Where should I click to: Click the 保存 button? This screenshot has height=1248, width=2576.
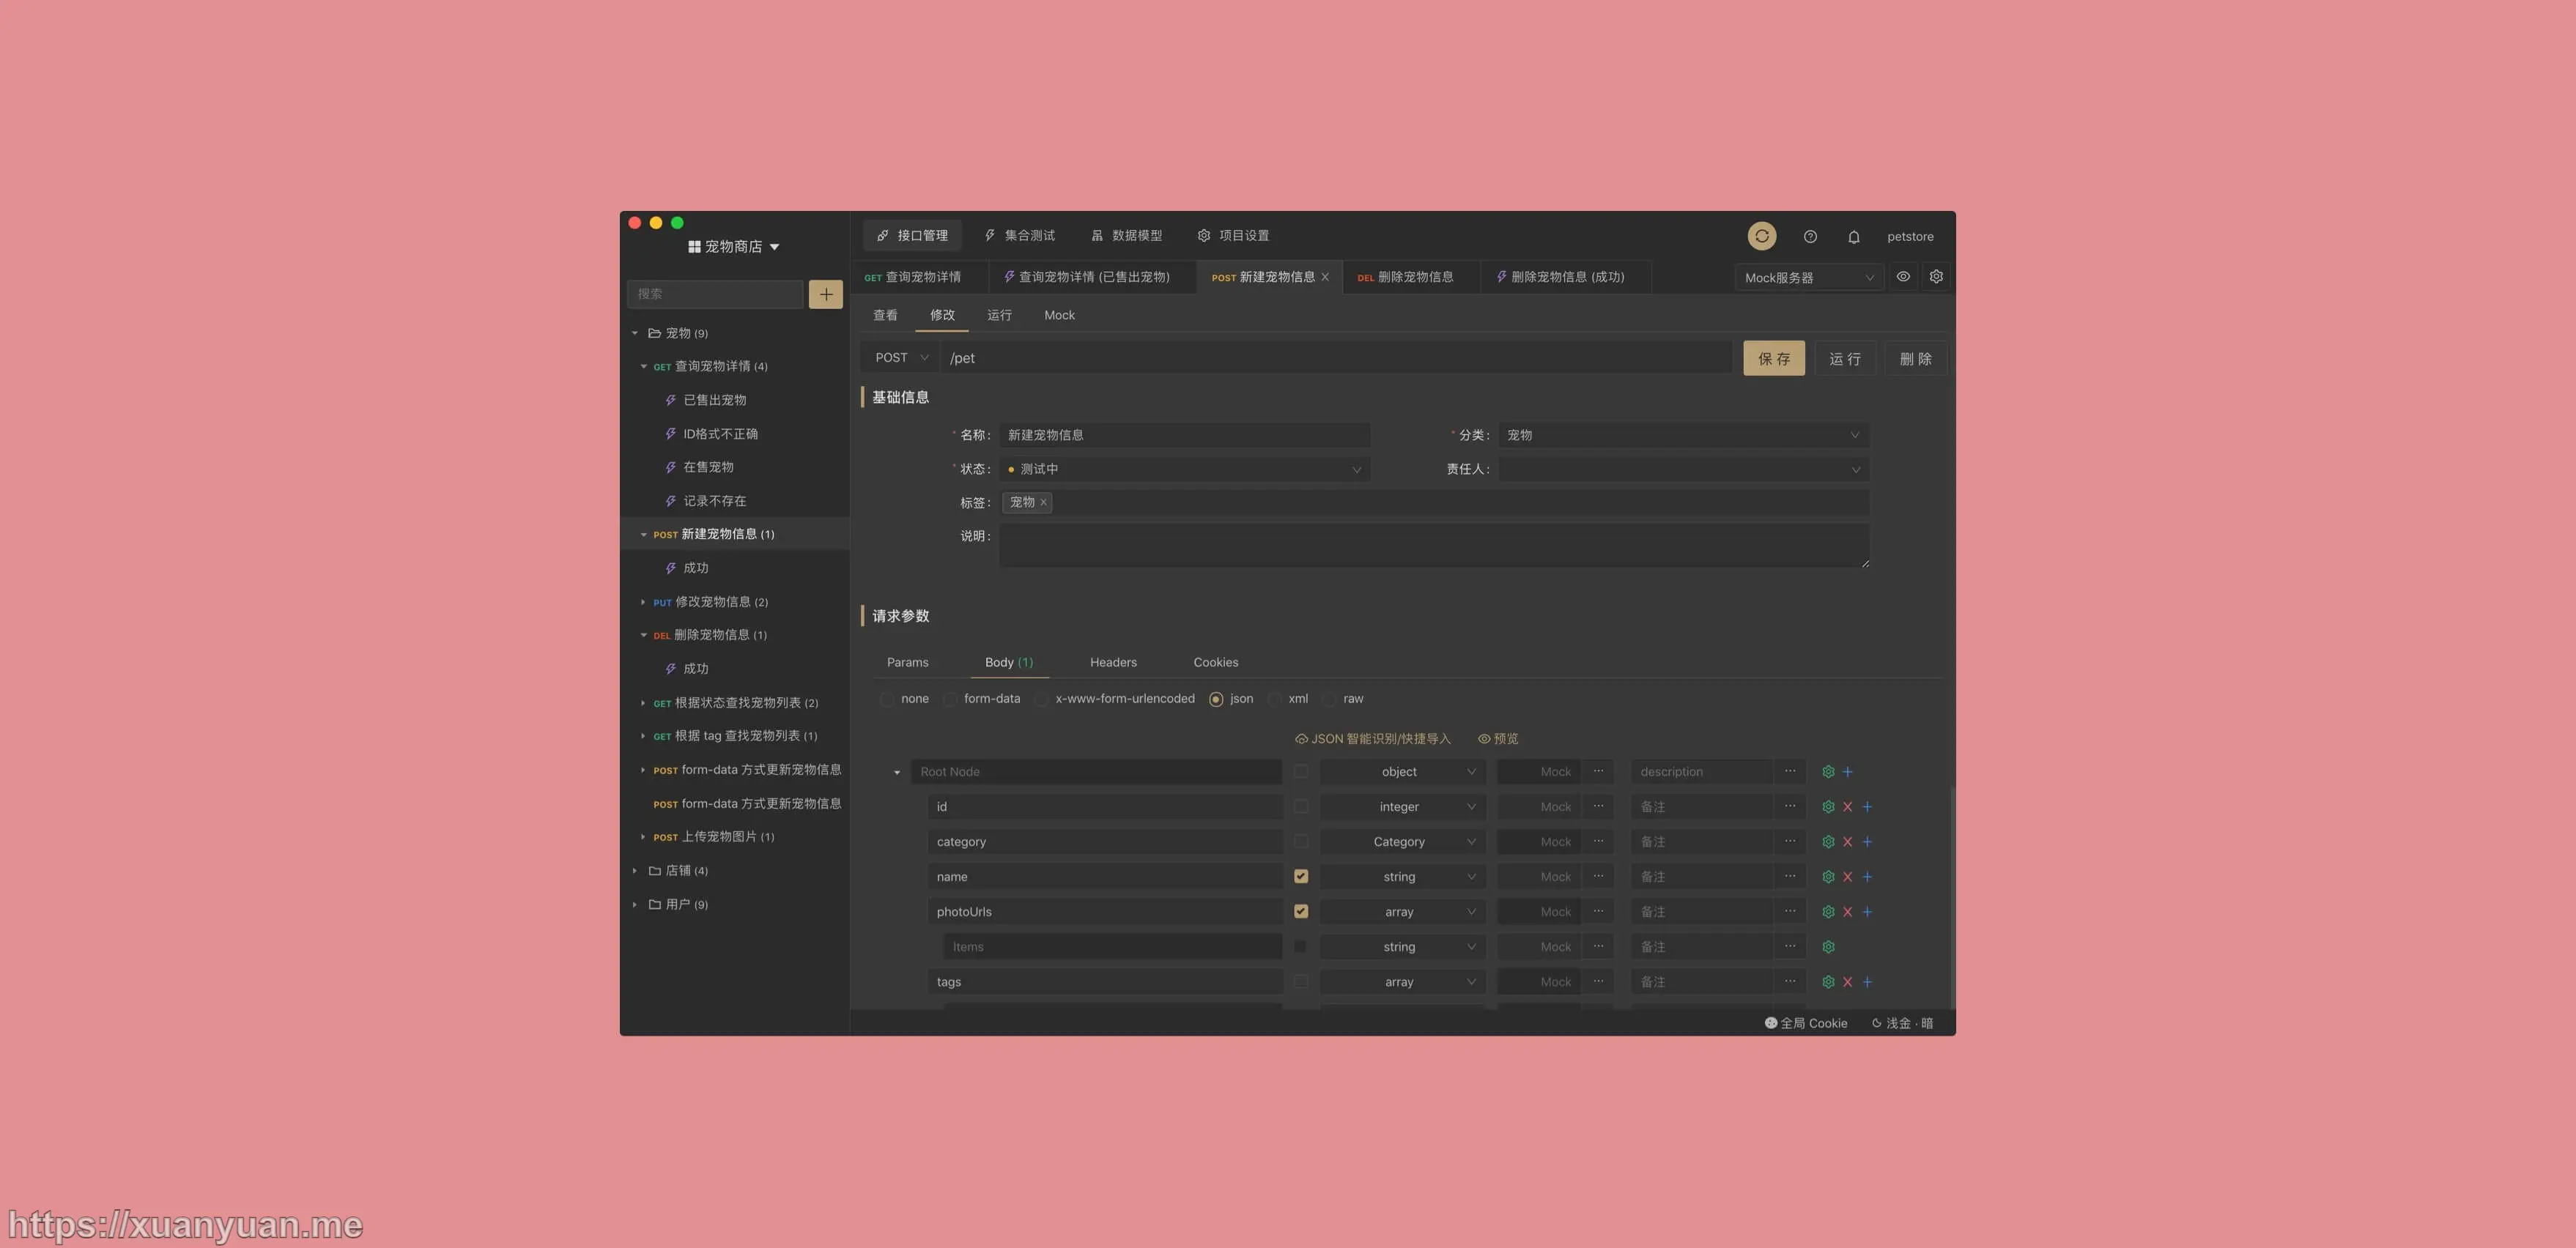[x=1774, y=358]
